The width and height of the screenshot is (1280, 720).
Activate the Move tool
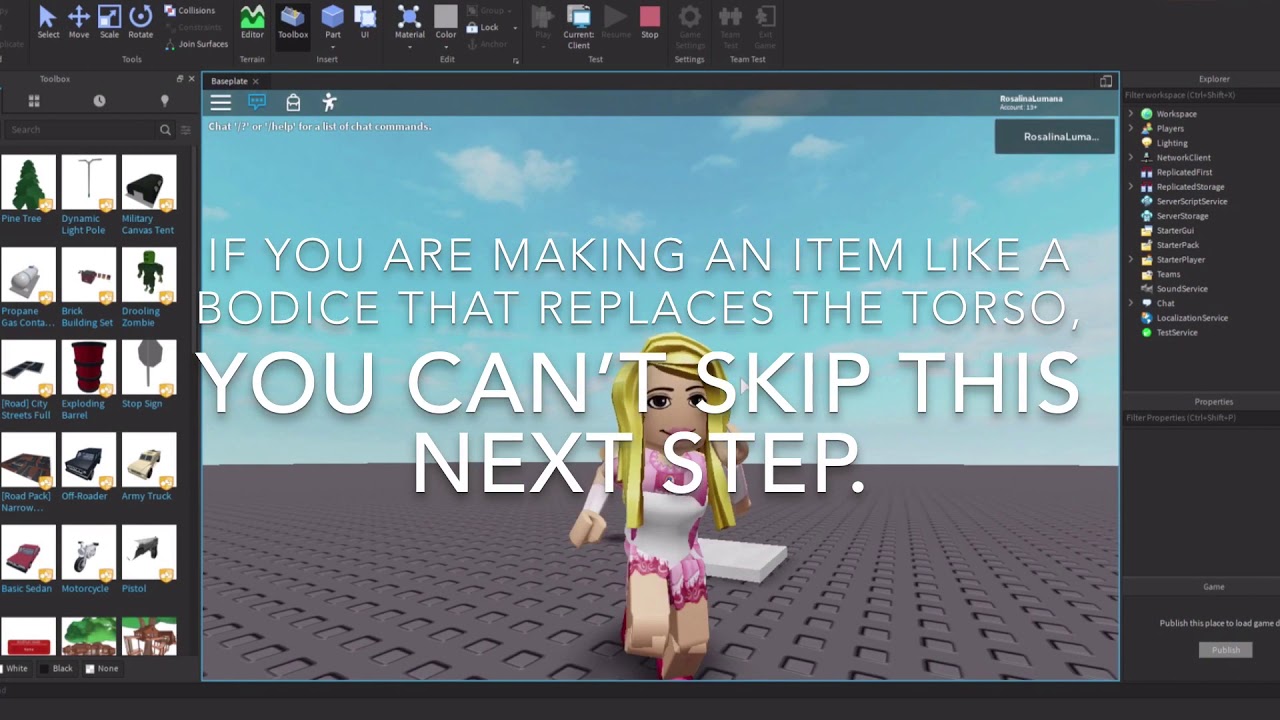pyautogui.click(x=78, y=21)
